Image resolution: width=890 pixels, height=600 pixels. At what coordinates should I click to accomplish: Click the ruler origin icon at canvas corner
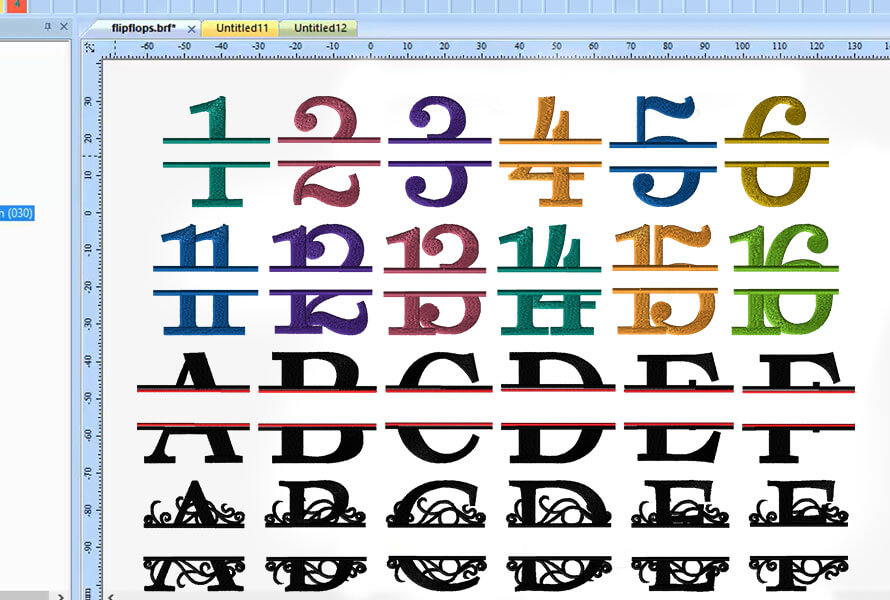coord(90,46)
